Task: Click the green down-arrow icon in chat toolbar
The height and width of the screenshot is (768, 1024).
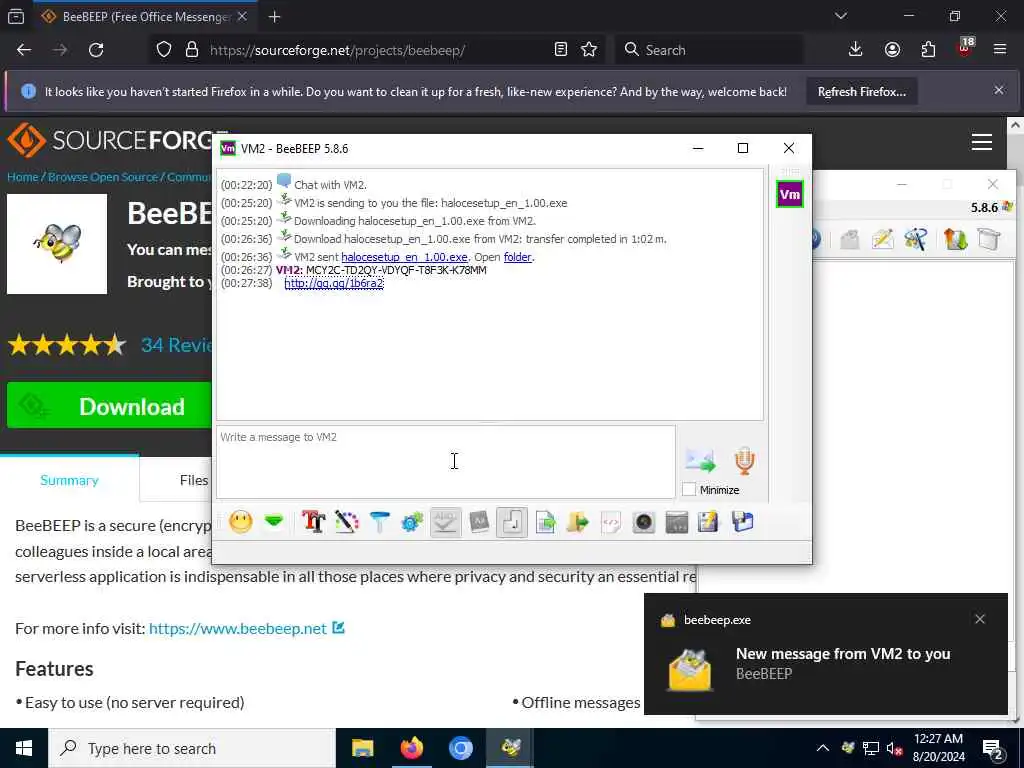Action: tap(274, 521)
